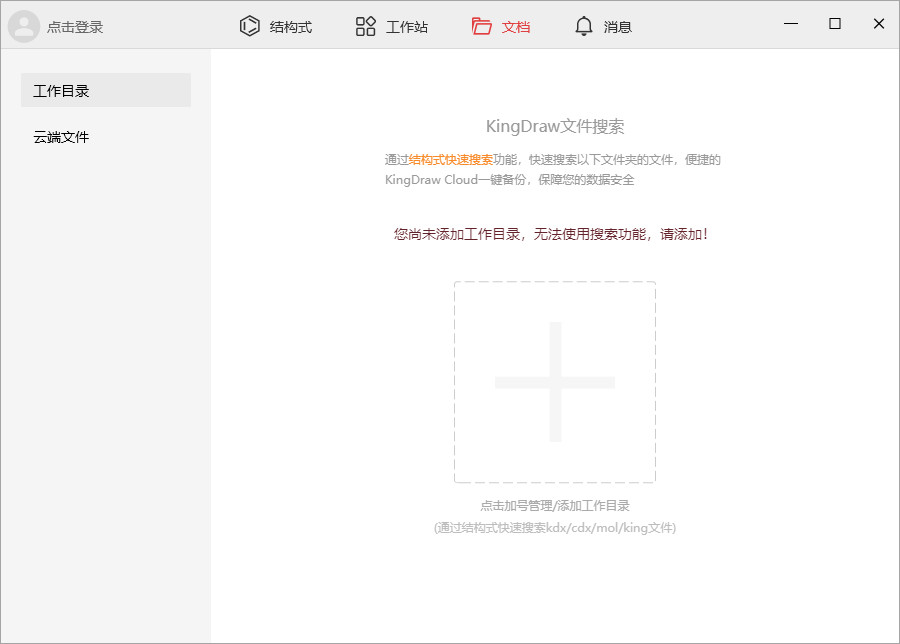Viewport: 900px width, 644px height.
Task: Click the 结构式 hexagon icon
Action: 250,26
